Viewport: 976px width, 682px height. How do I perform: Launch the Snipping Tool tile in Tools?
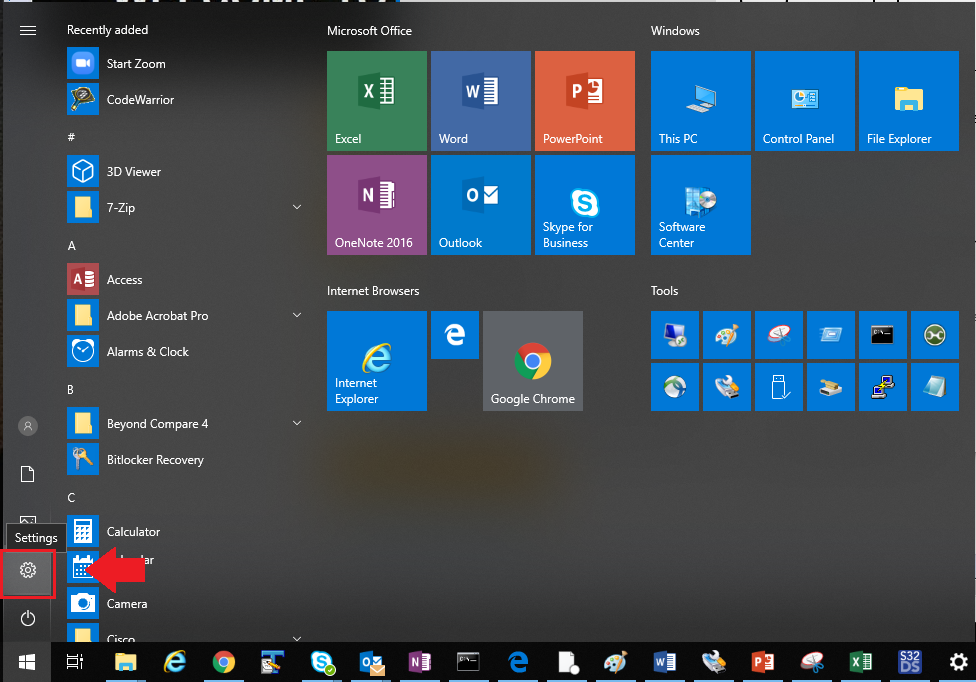point(779,335)
